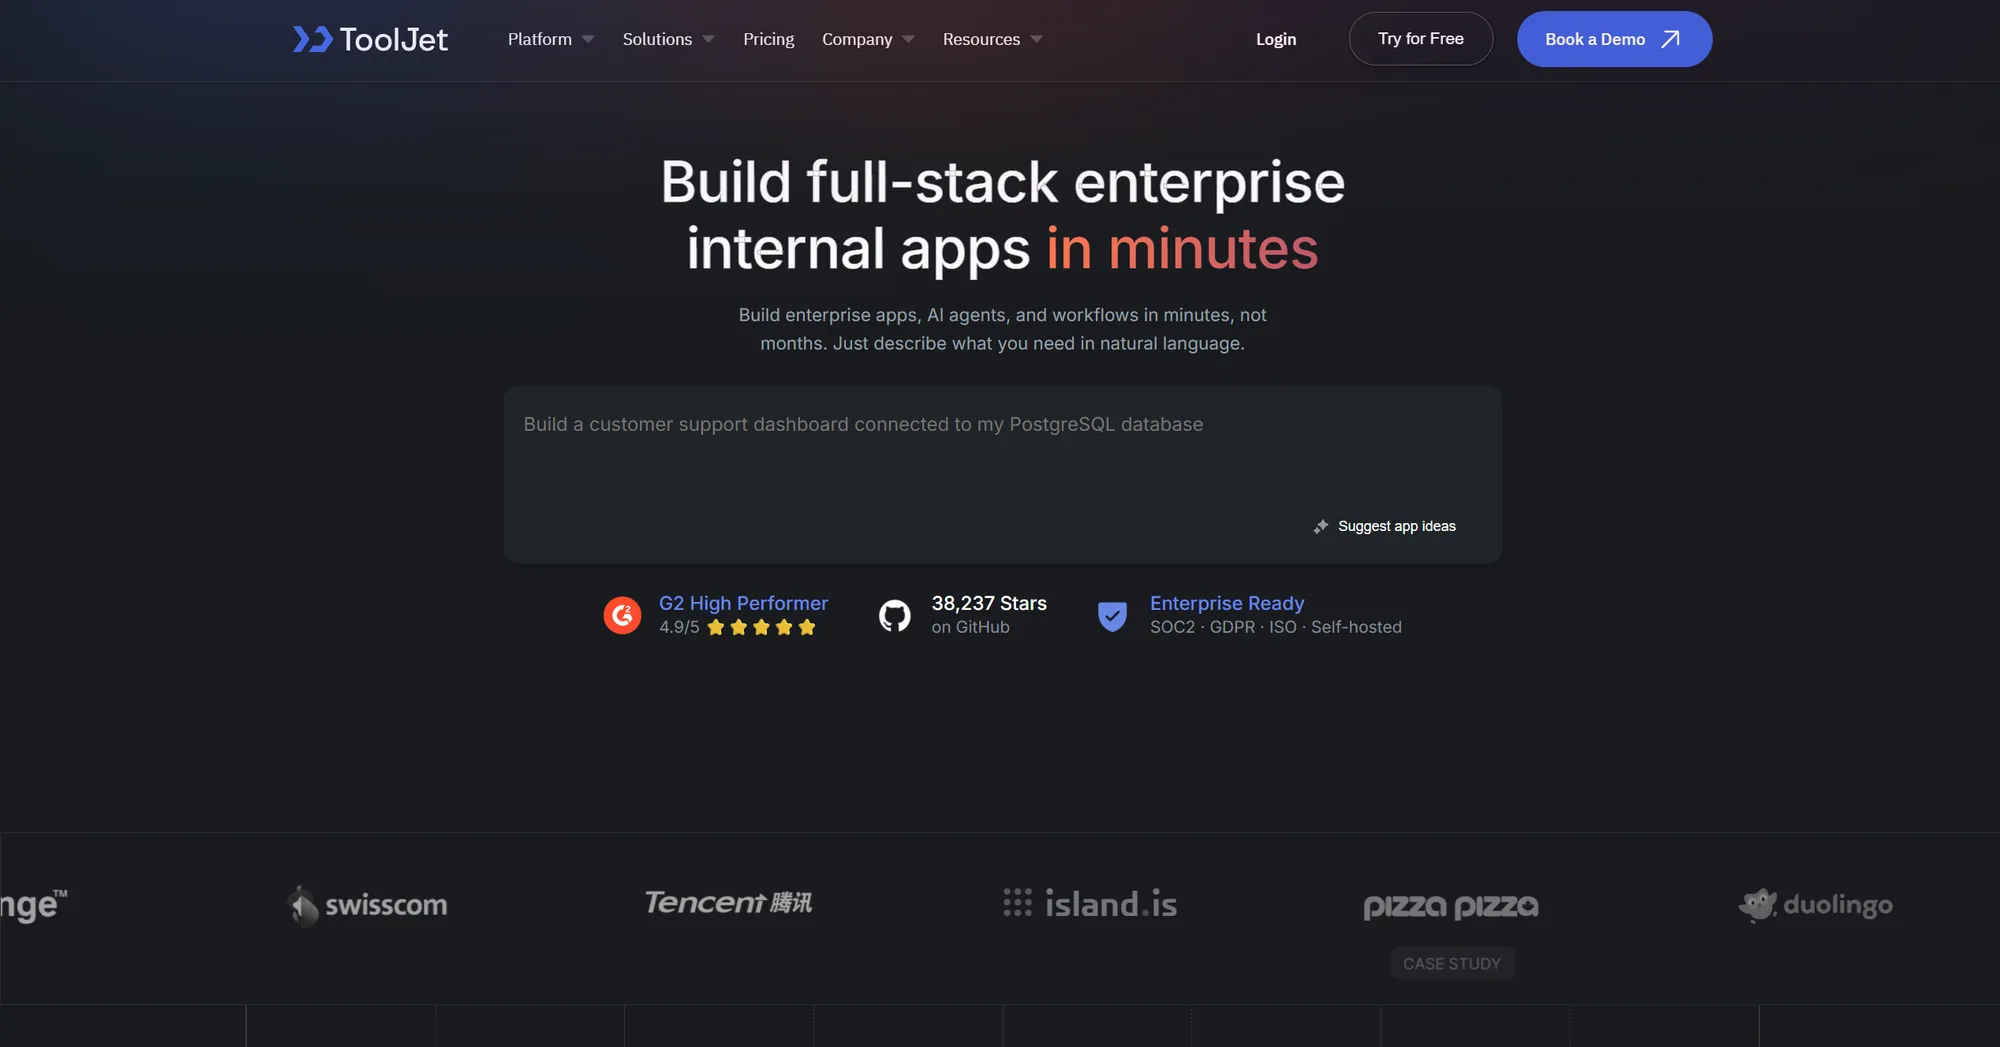Open the G2 High Performer link

743,603
